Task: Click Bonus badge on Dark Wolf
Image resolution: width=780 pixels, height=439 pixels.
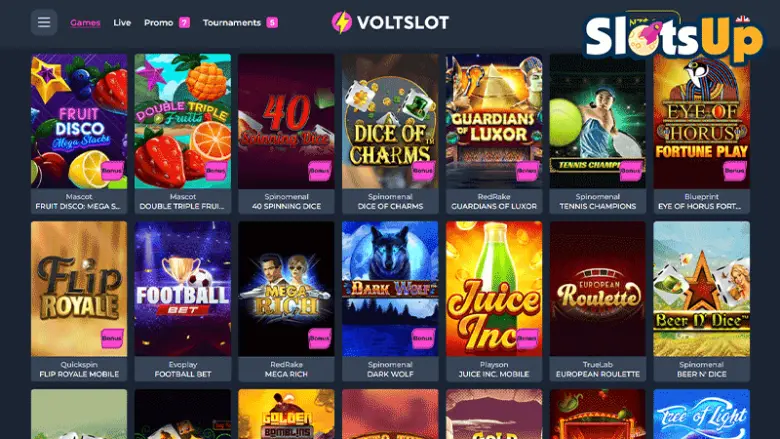Action: [423, 338]
